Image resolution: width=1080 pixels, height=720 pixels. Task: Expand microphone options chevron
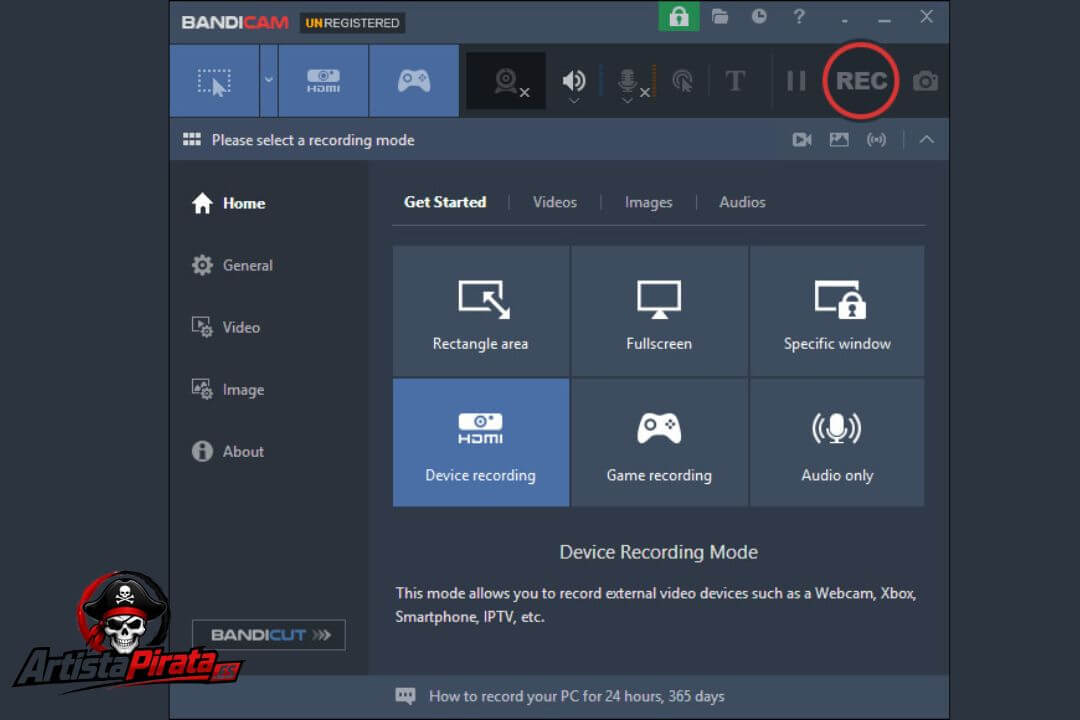click(627, 101)
